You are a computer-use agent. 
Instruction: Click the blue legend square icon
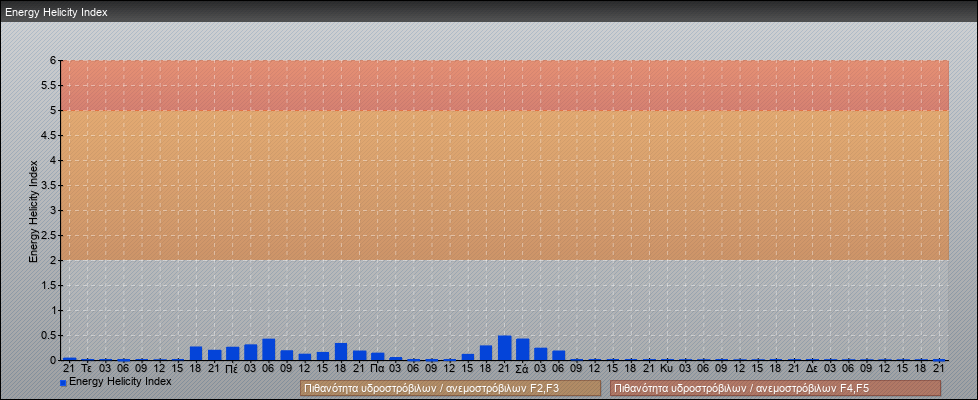pos(63,383)
